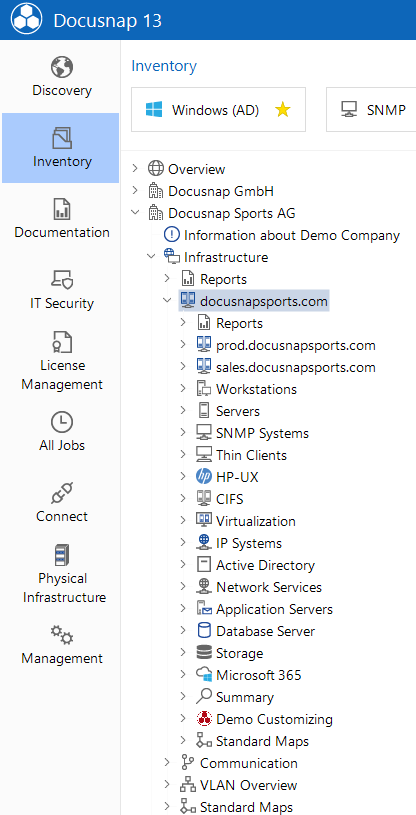Image resolution: width=416 pixels, height=815 pixels.
Task: Click the Microsoft 365 cloud icon
Action: [204, 675]
